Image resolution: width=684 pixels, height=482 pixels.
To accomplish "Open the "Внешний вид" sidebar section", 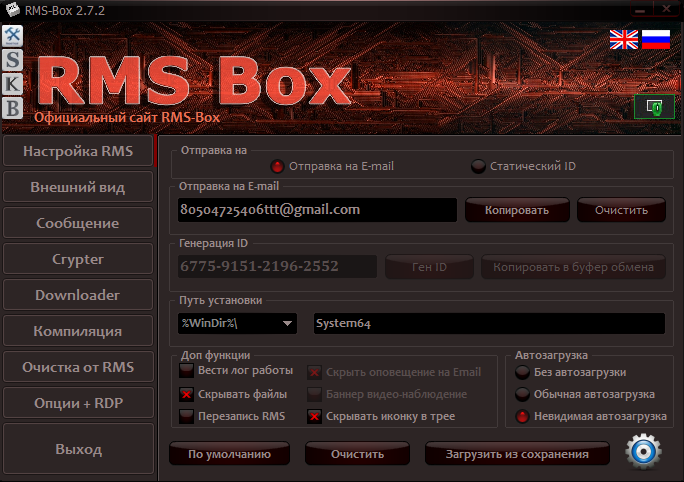I will point(77,187).
